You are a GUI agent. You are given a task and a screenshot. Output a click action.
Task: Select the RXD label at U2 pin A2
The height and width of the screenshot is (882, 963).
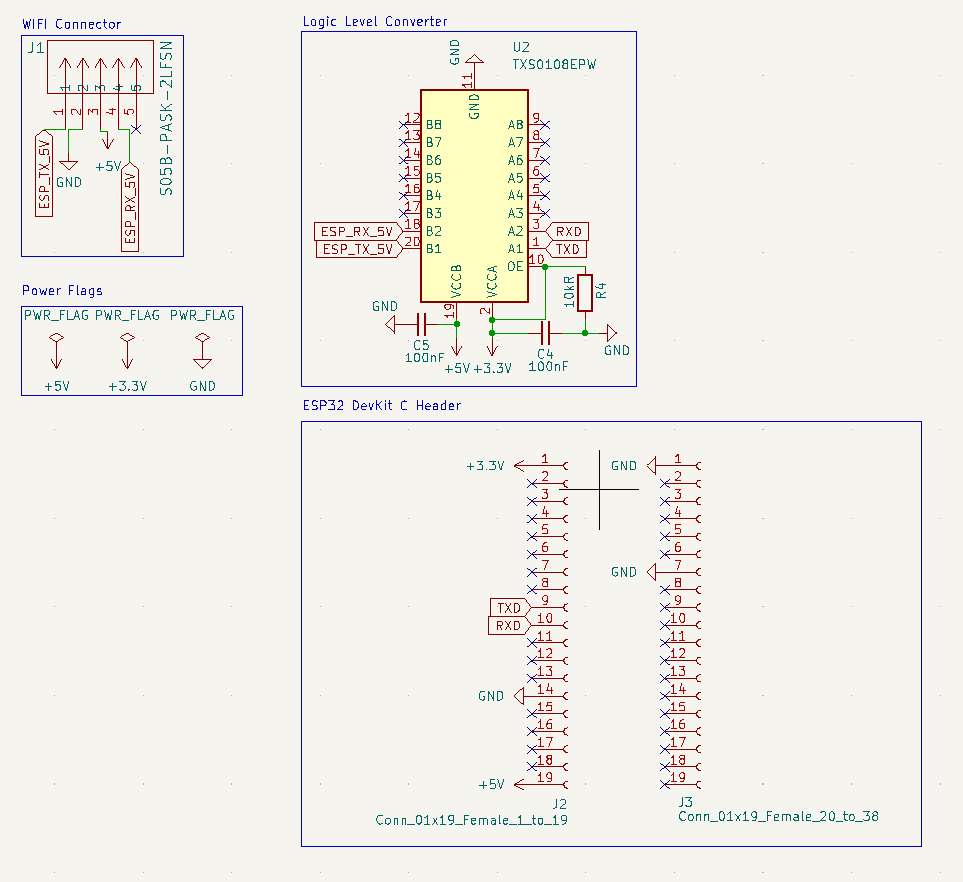pyautogui.click(x=567, y=232)
